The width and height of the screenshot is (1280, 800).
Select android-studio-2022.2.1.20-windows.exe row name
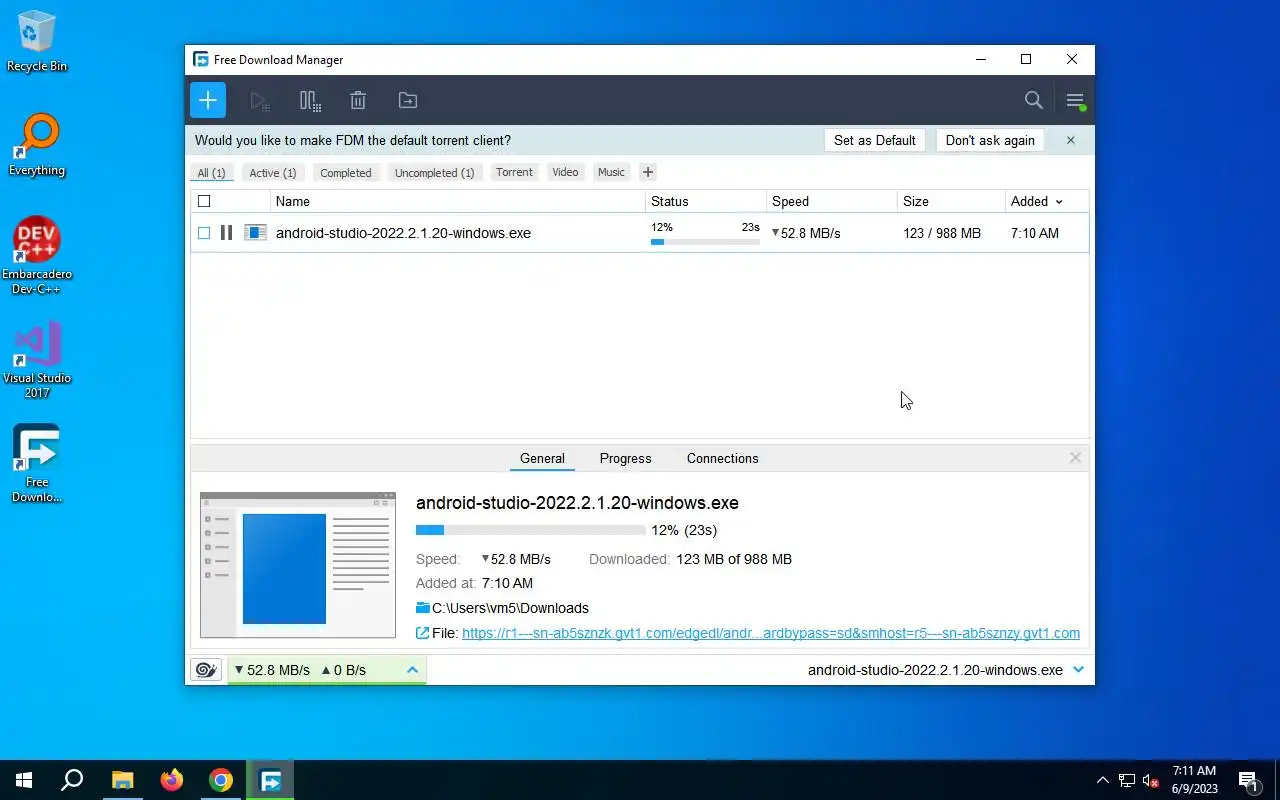pos(403,233)
